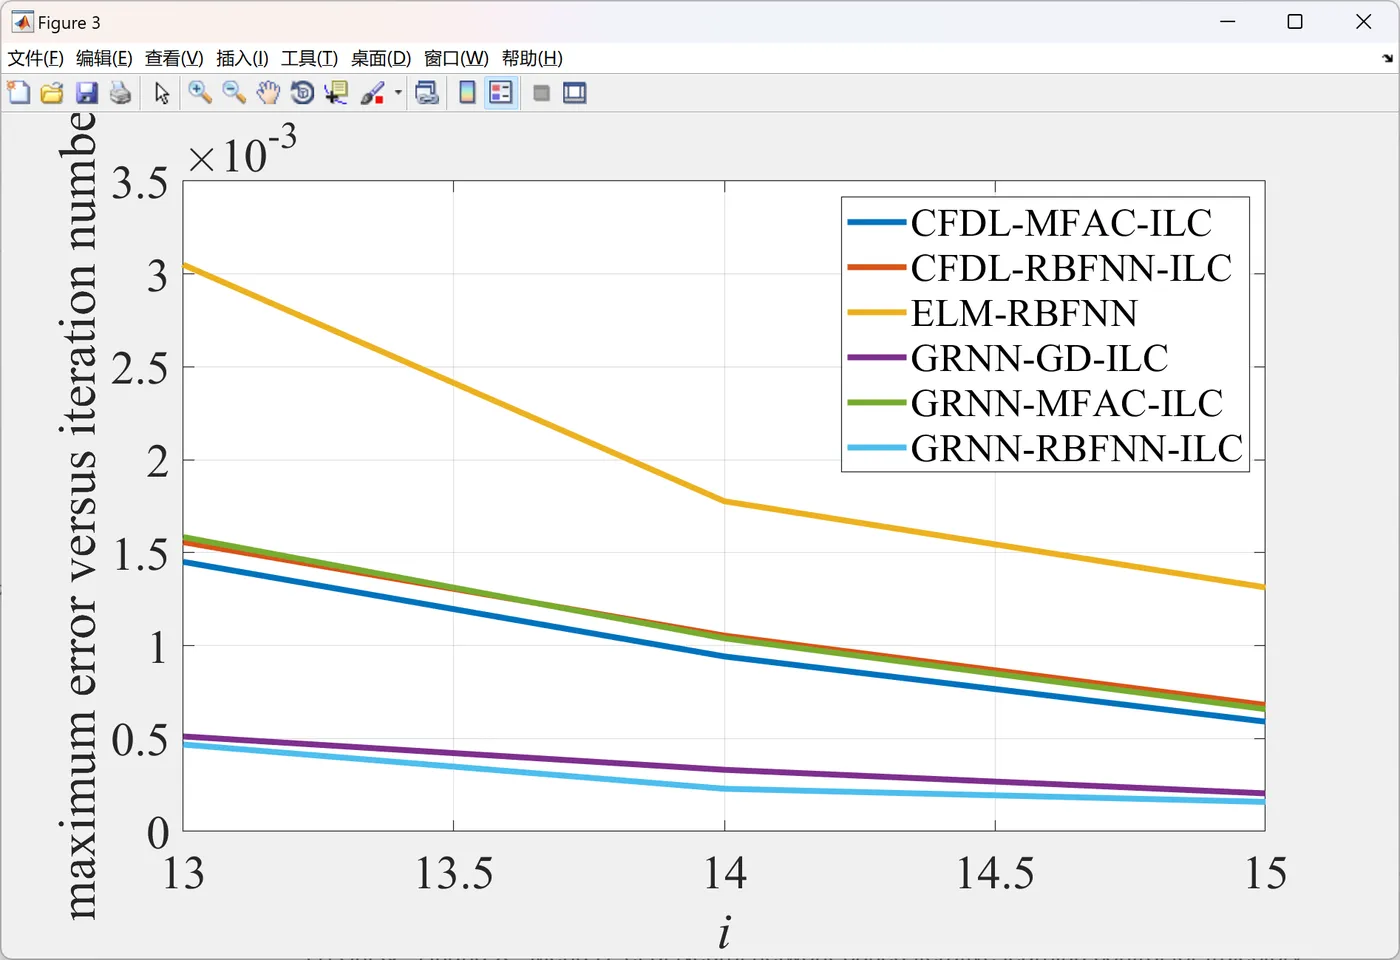Click the ×10^-3 exponent label
The width and height of the screenshot is (1400, 960).
243,151
